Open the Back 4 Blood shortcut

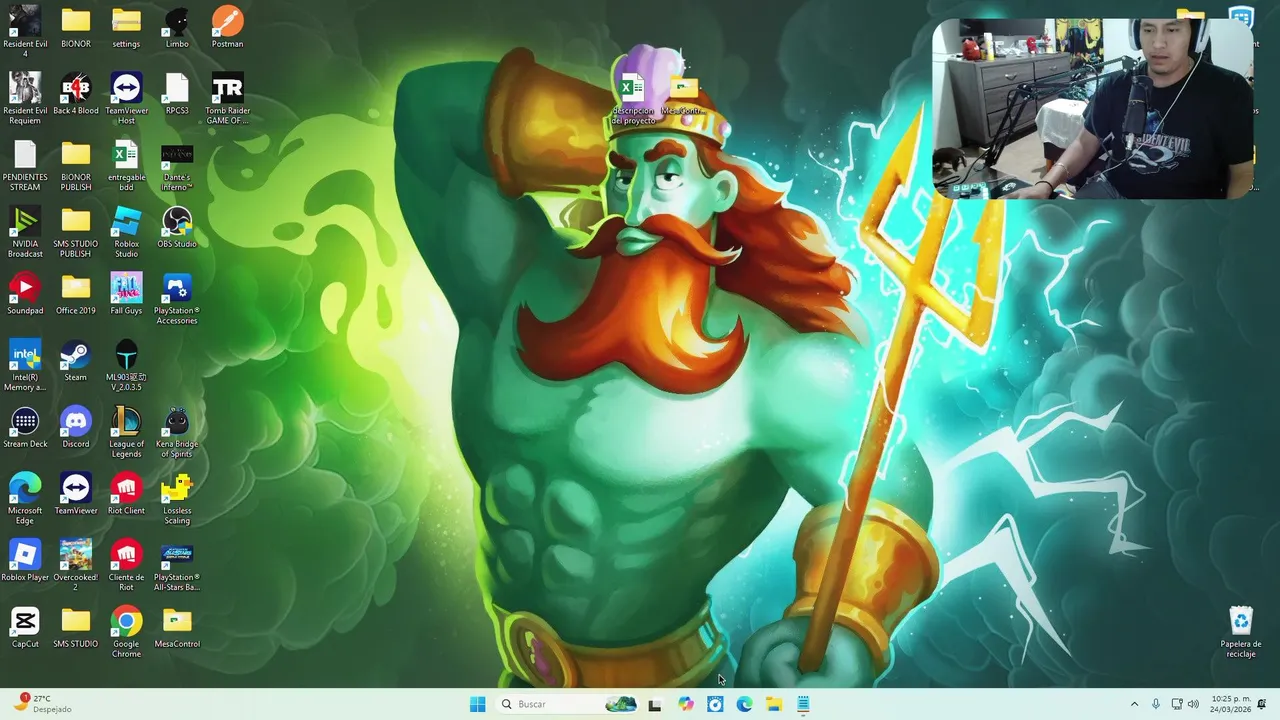(76, 94)
